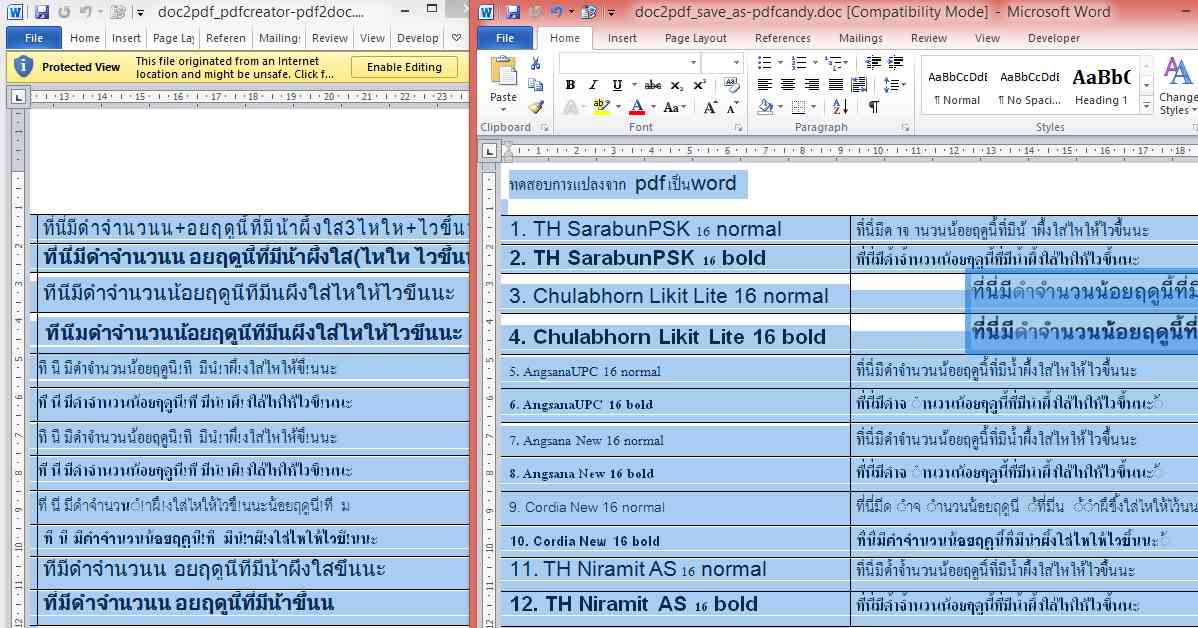The width and height of the screenshot is (1198, 628).
Task: Expand the Styles gallery More arrow
Action: pos(1146,106)
